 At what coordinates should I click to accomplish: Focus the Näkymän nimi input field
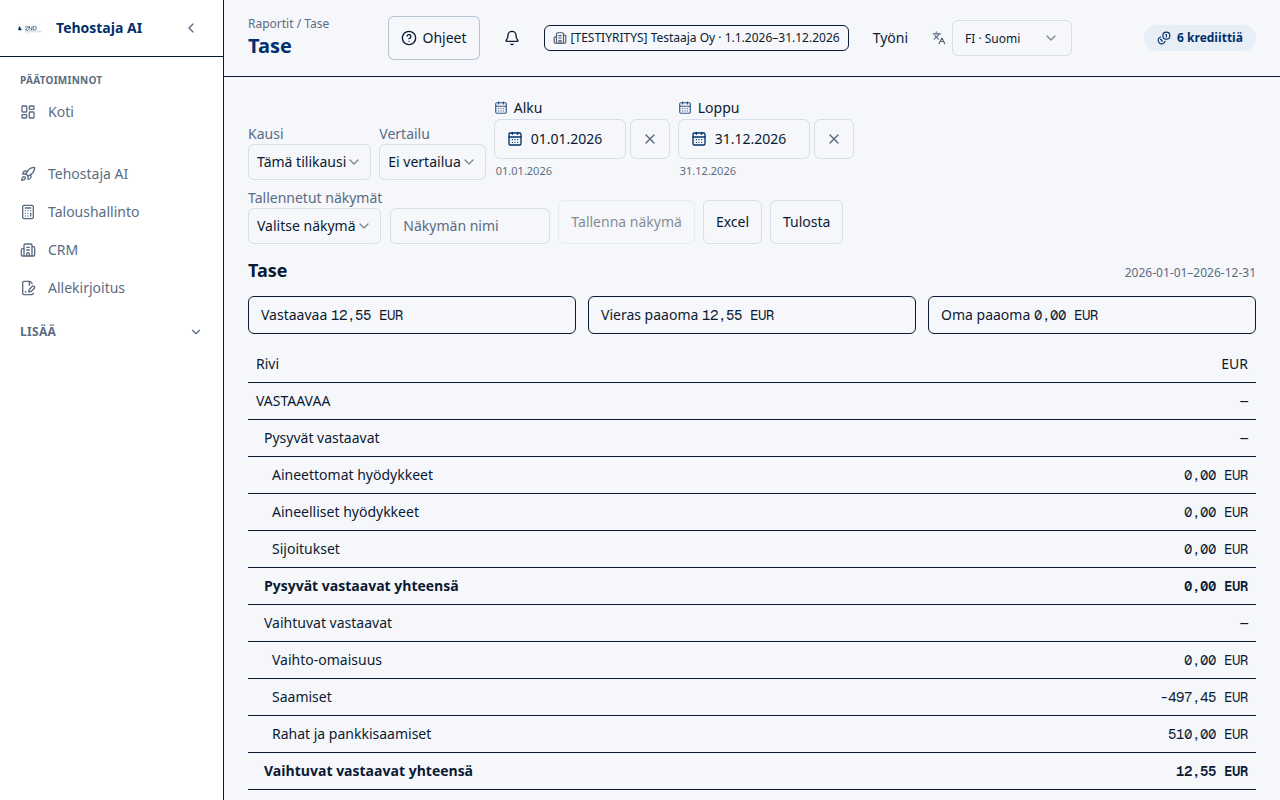470,226
